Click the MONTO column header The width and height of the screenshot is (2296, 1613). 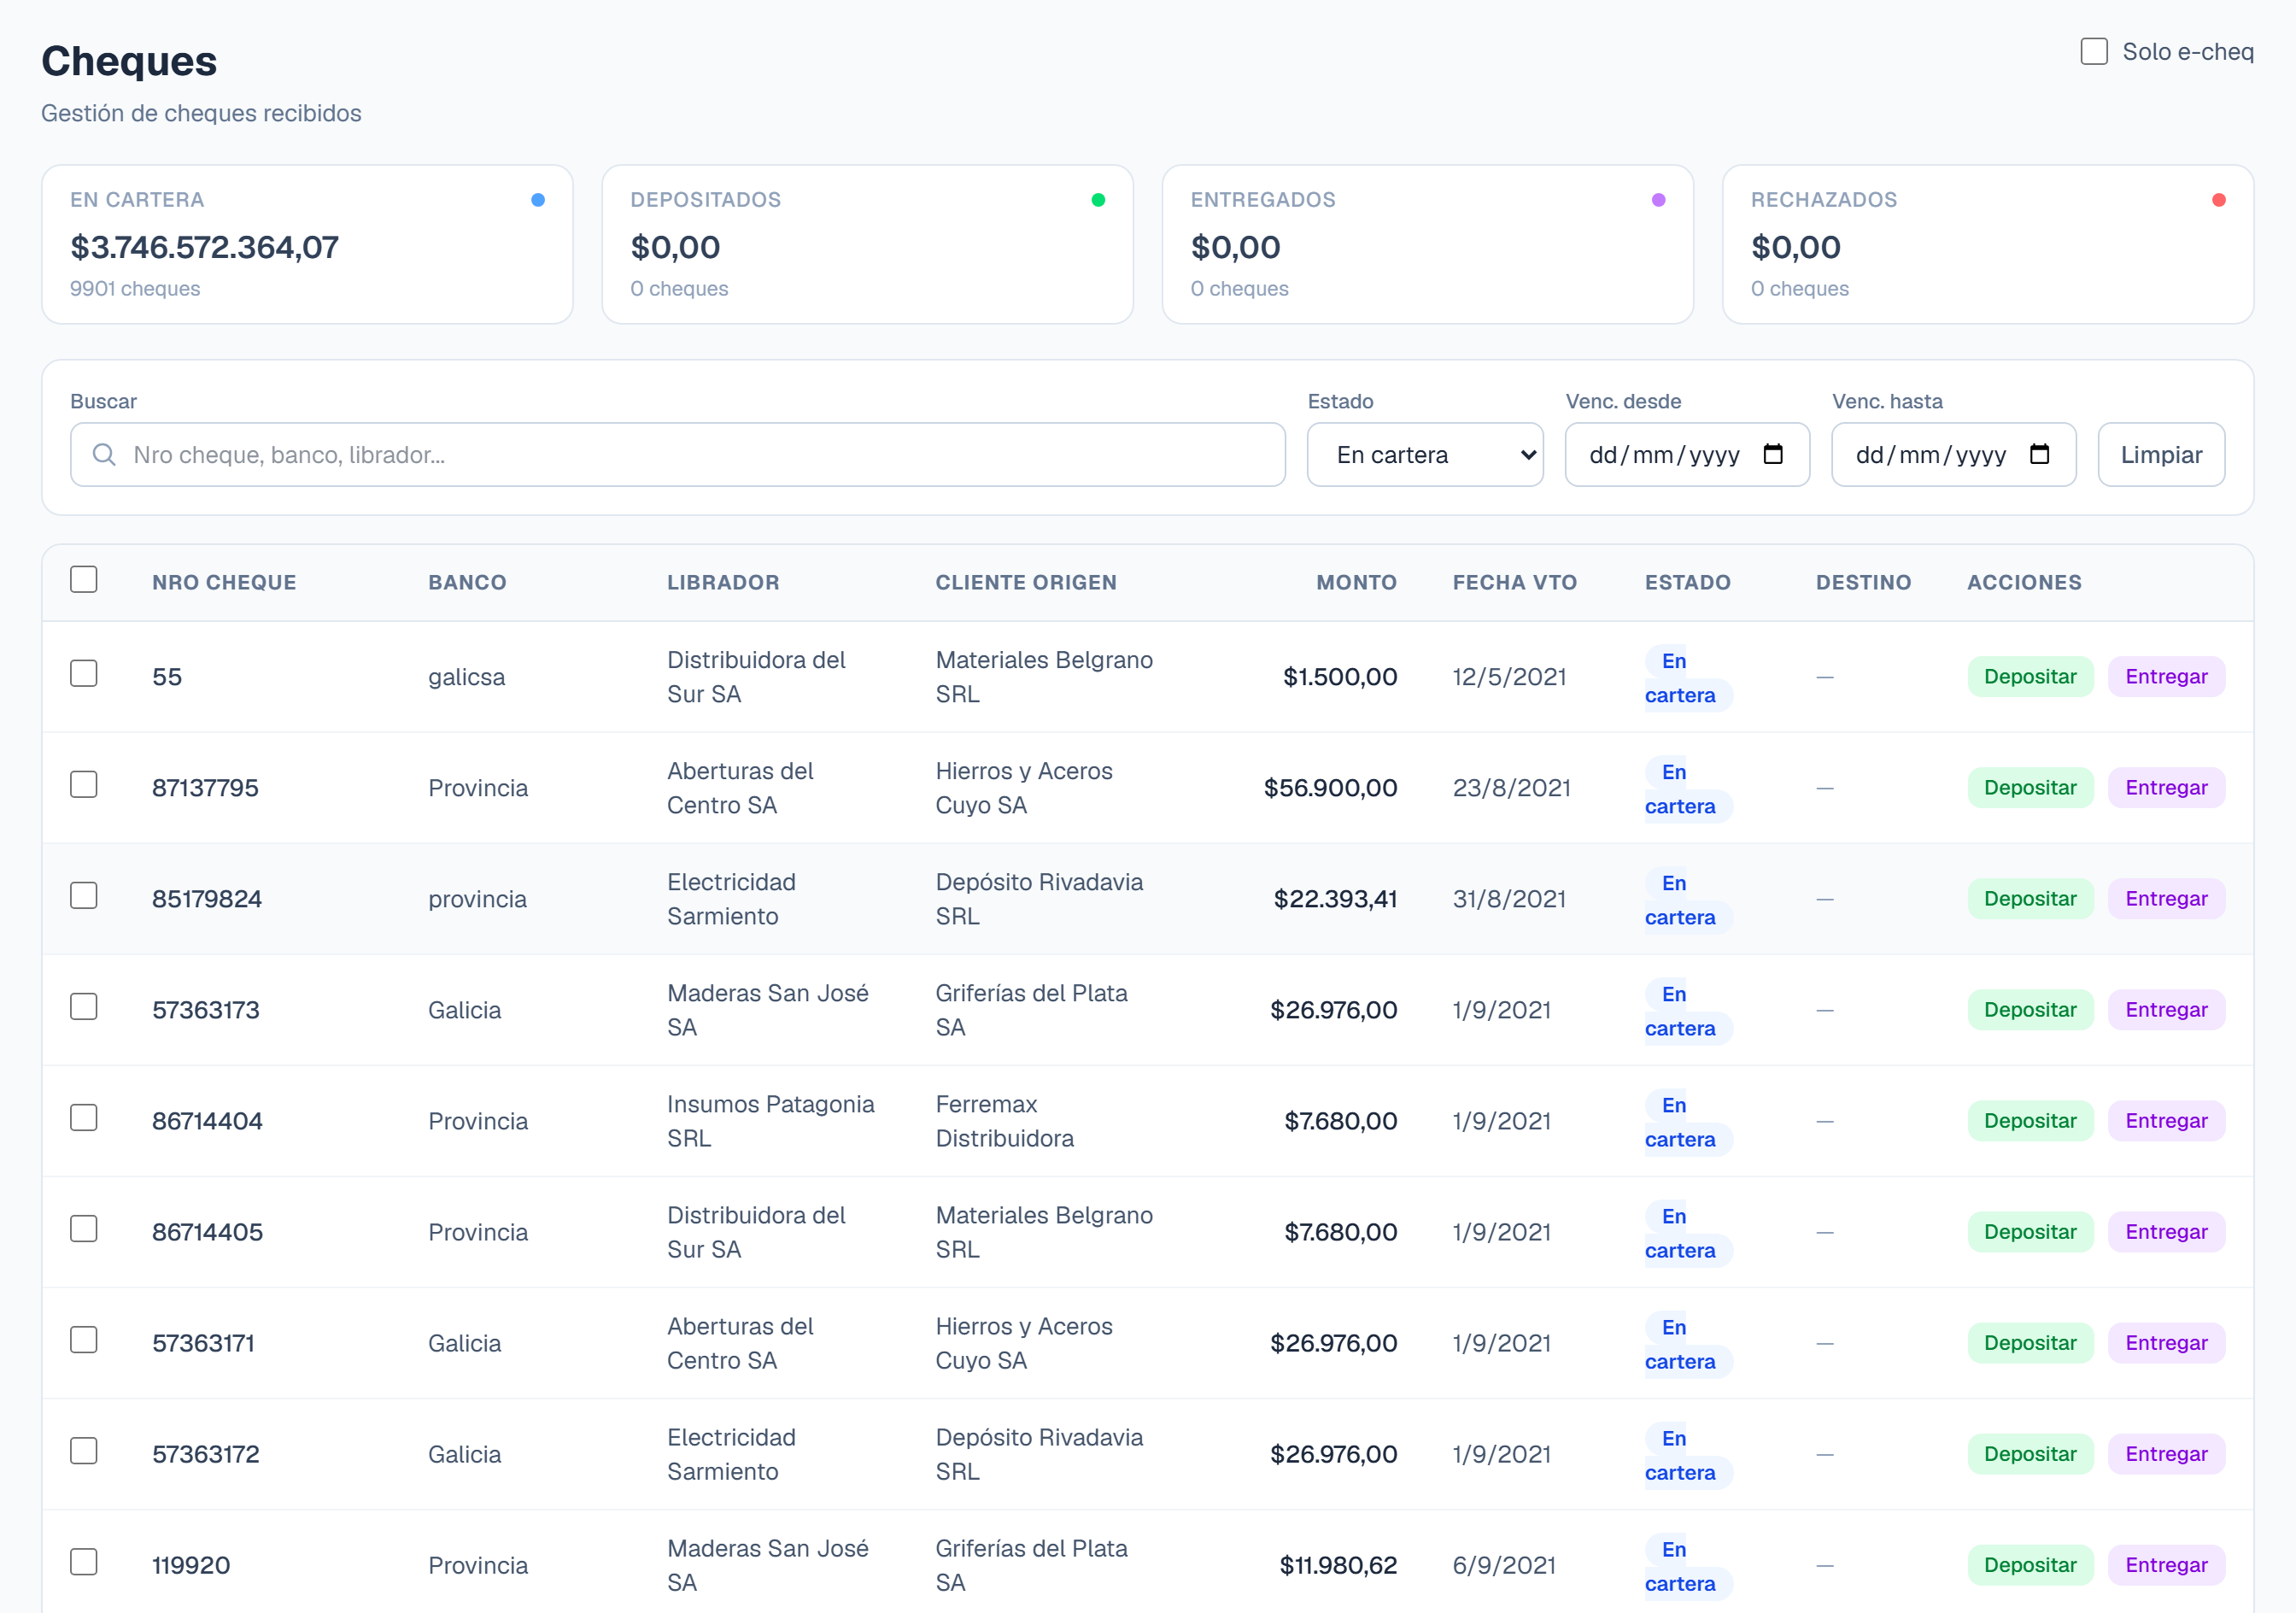coord(1356,582)
